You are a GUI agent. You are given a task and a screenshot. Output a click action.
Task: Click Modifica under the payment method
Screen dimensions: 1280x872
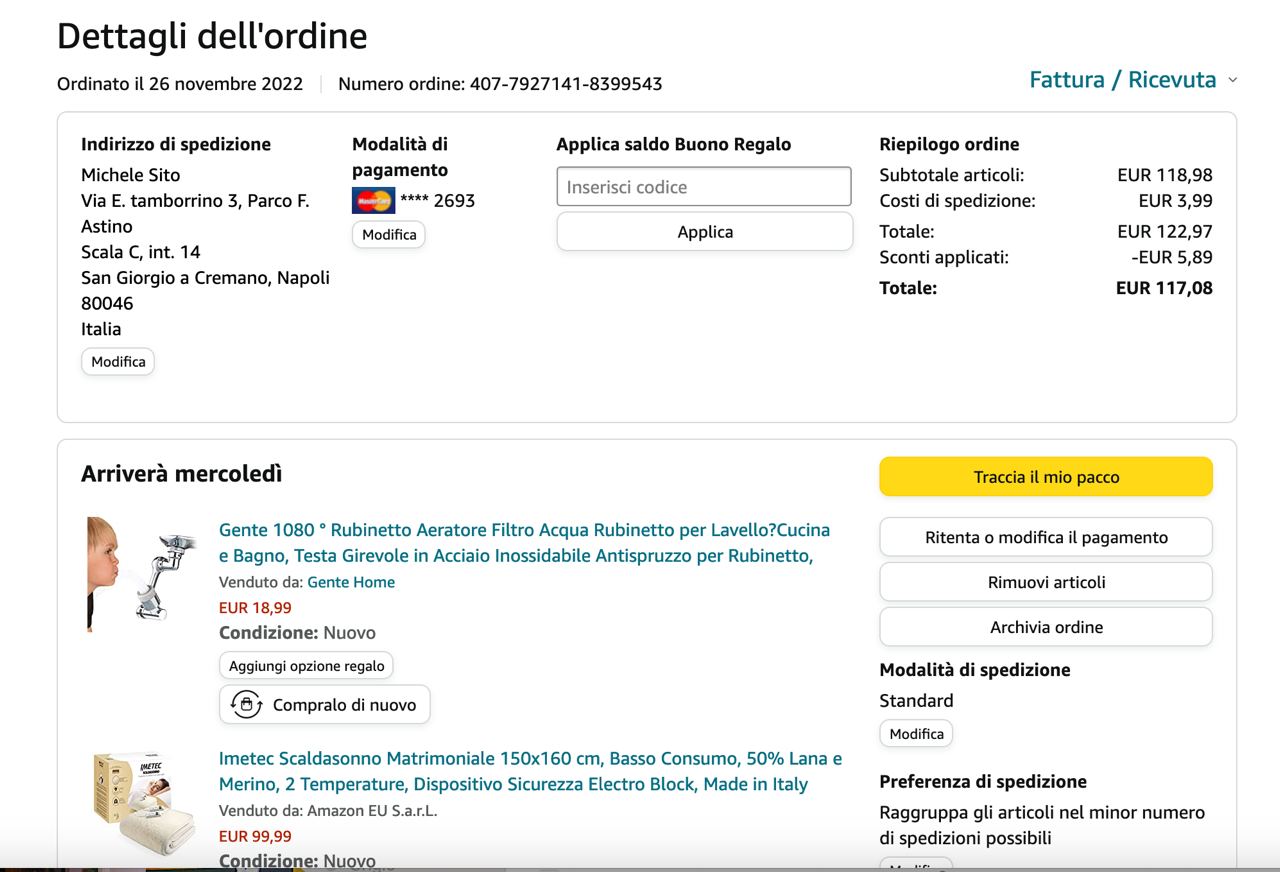click(x=389, y=234)
